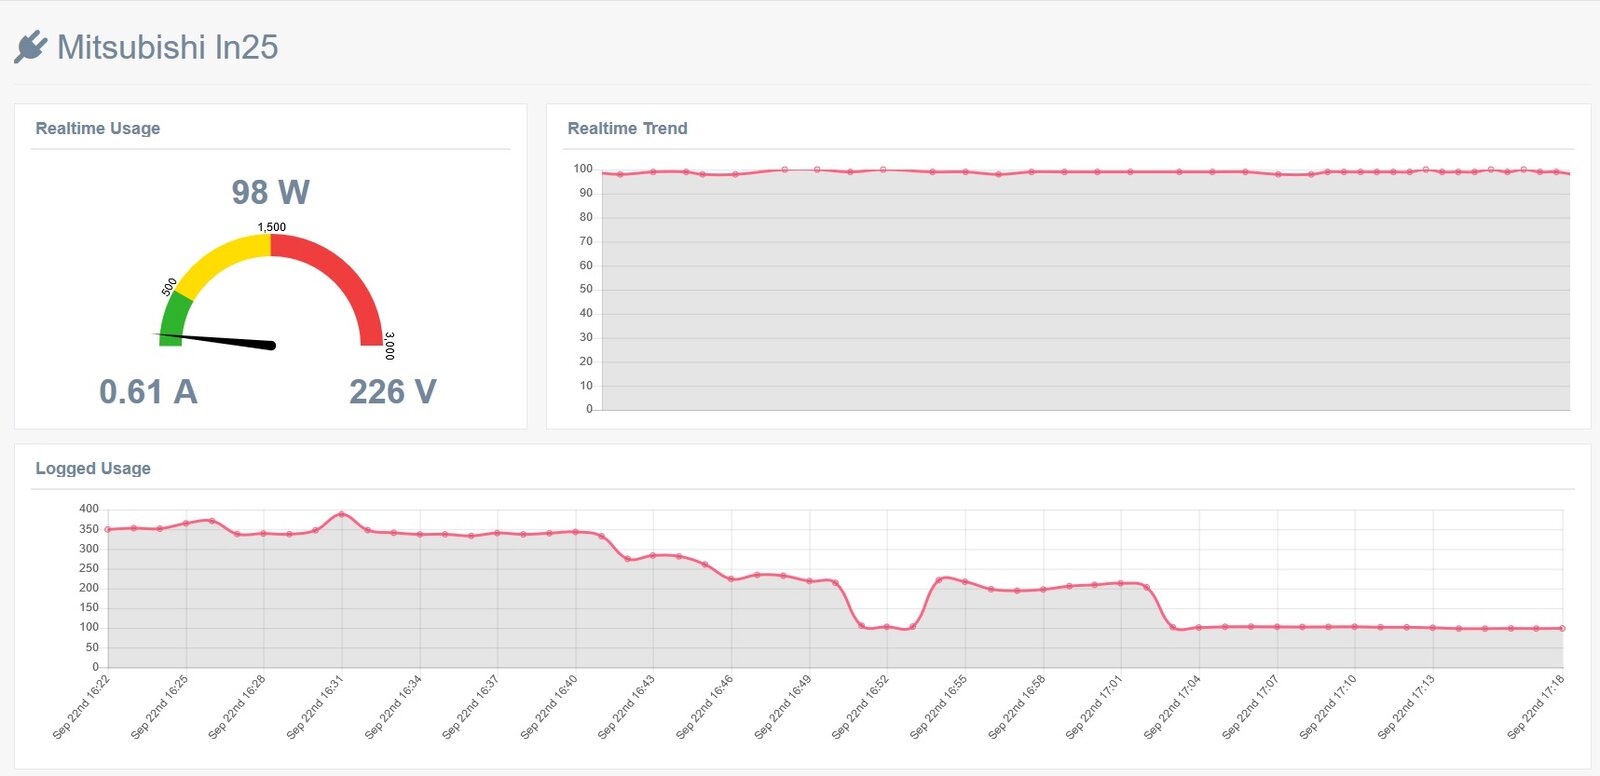The width and height of the screenshot is (1600, 776).
Task: Click the Sep 22nd 16:22 axis label
Action: 82,707
